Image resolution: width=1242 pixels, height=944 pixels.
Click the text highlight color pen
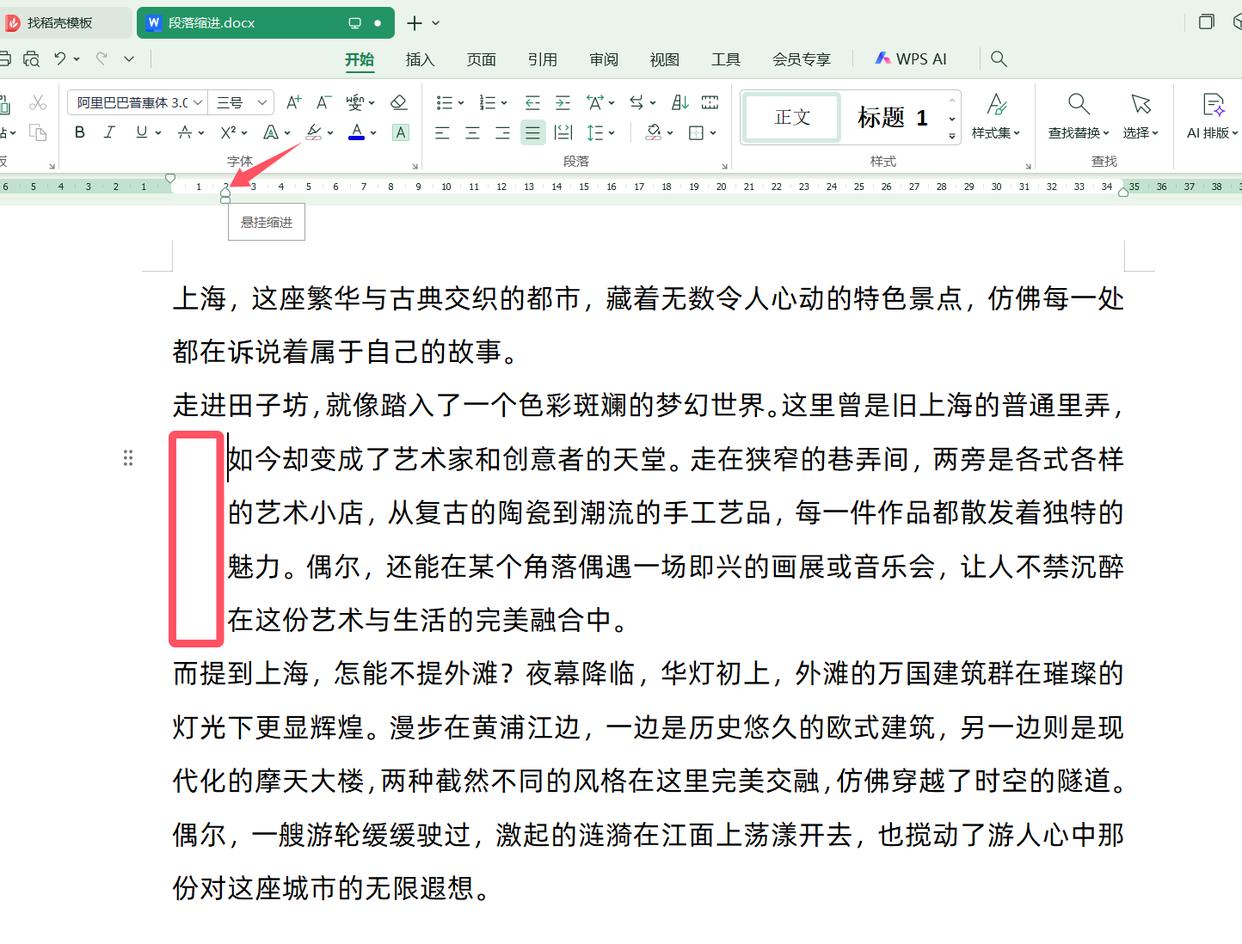313,132
